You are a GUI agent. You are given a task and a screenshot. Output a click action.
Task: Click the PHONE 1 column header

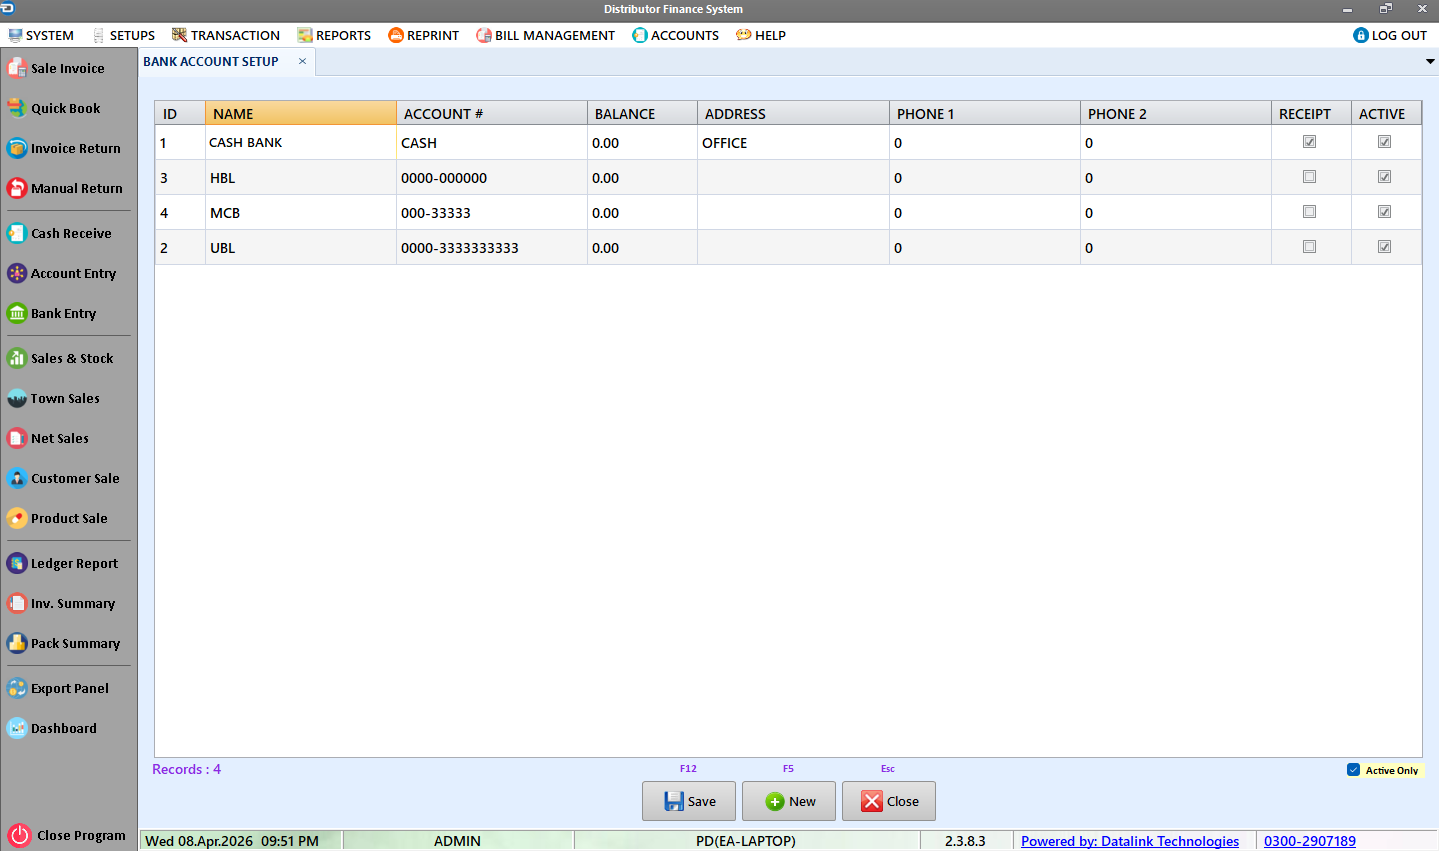coord(985,113)
